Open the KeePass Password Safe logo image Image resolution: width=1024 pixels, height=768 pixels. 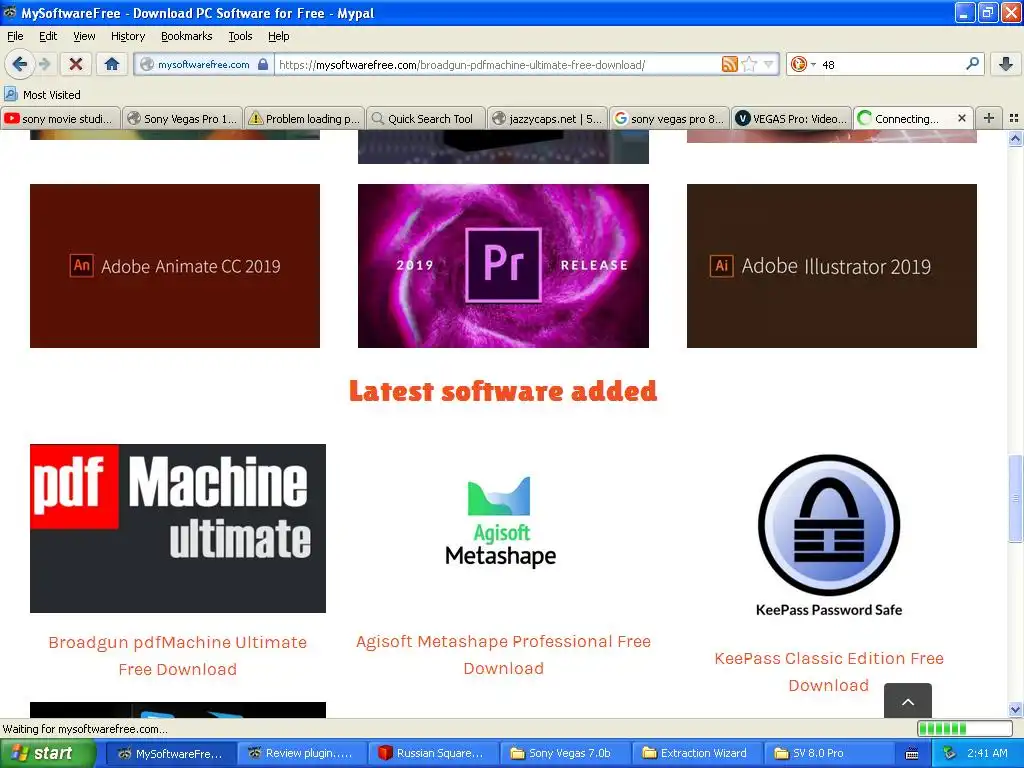click(x=829, y=536)
